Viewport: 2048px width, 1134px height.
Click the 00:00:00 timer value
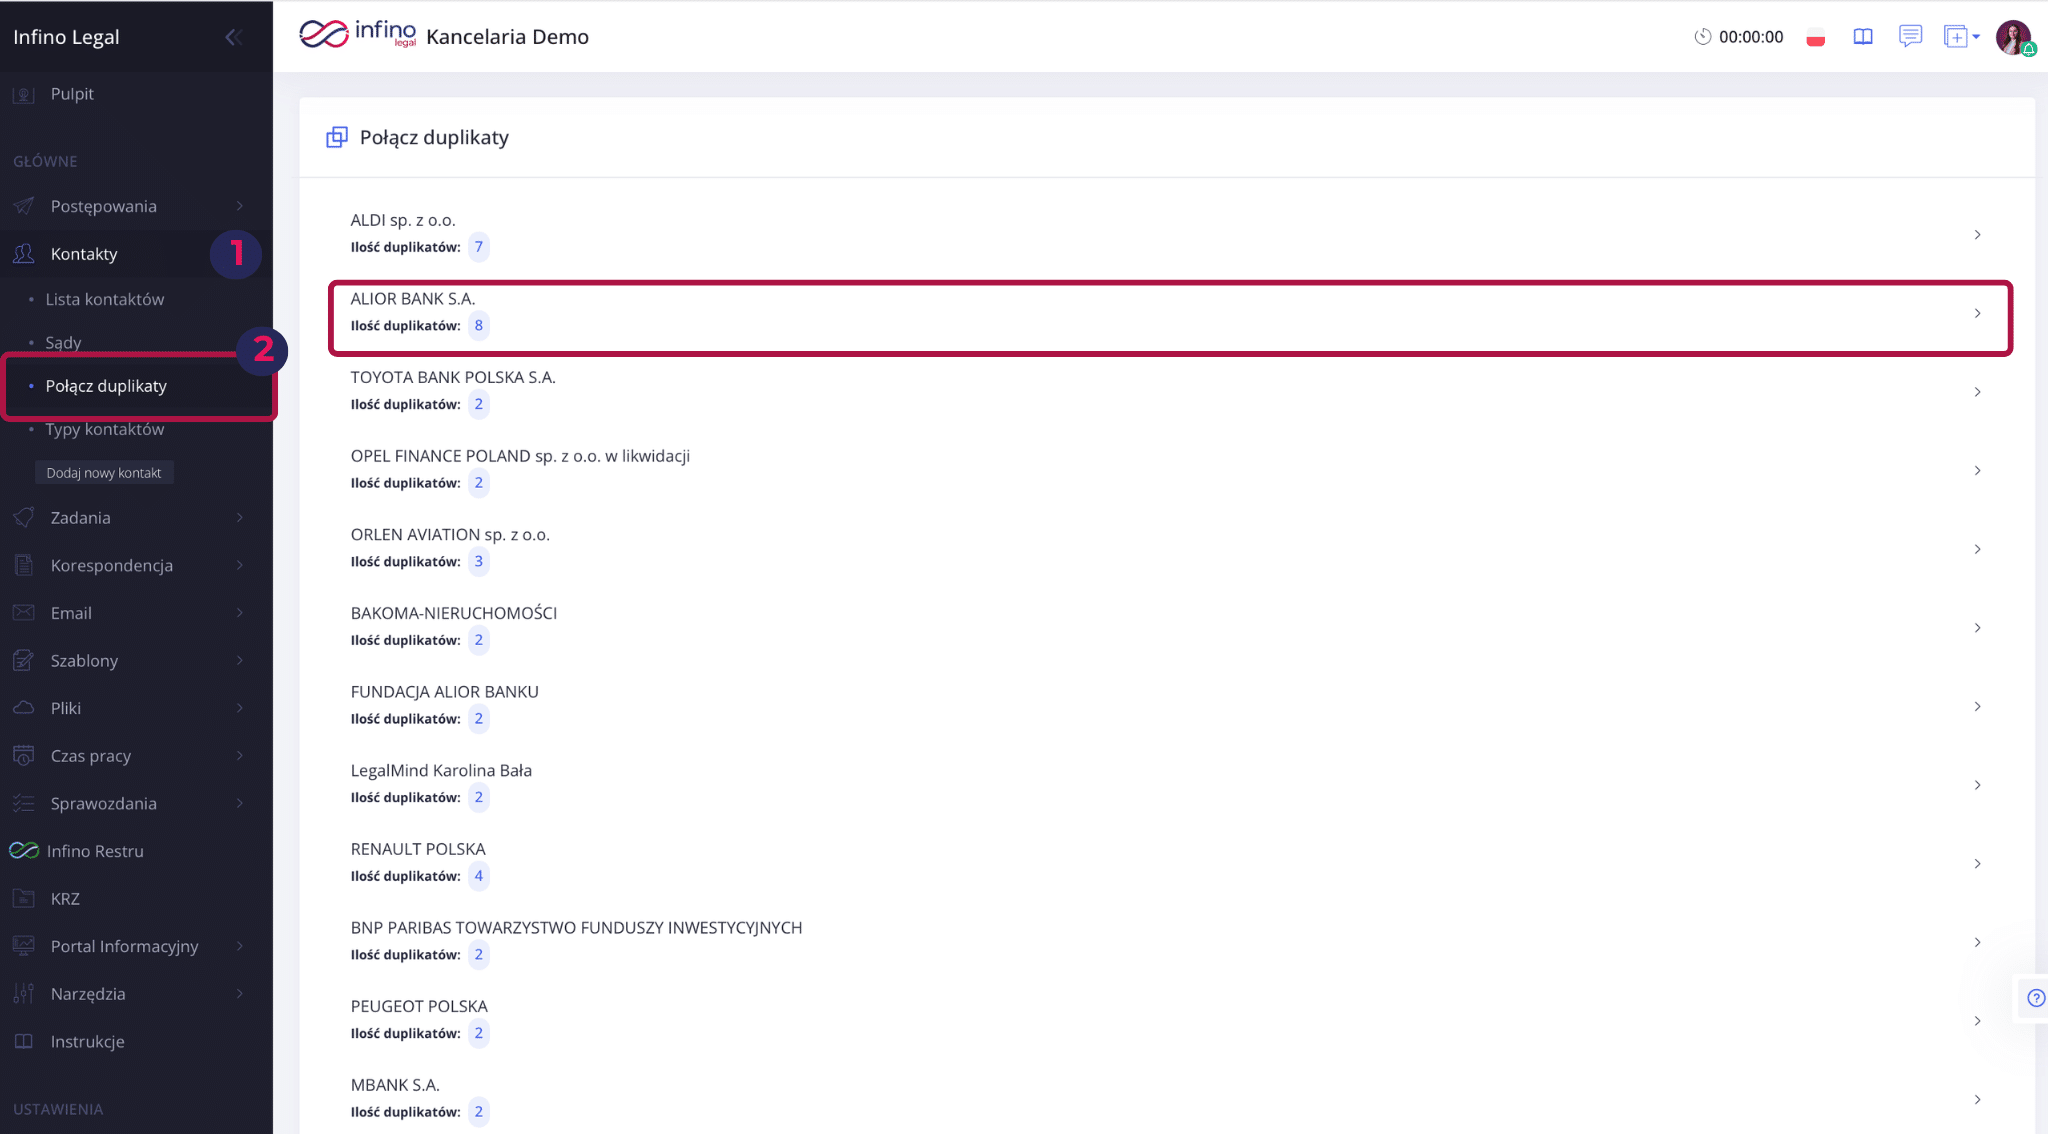[x=1751, y=37]
